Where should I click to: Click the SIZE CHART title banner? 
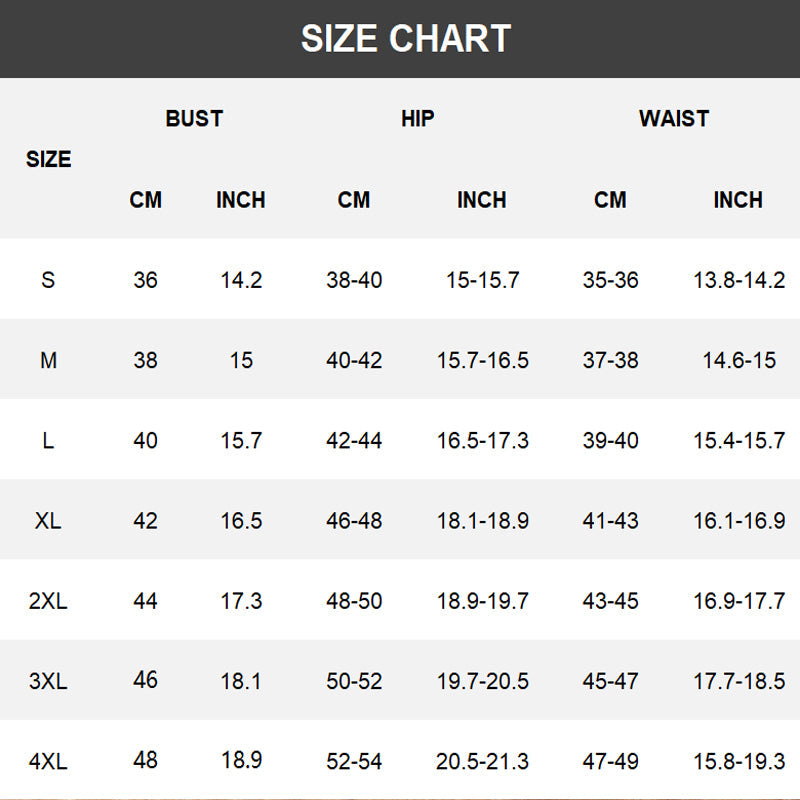tap(400, 39)
